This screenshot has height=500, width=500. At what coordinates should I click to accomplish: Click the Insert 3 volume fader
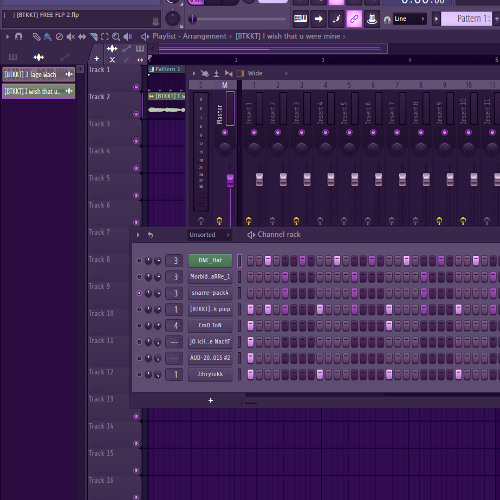307,180
